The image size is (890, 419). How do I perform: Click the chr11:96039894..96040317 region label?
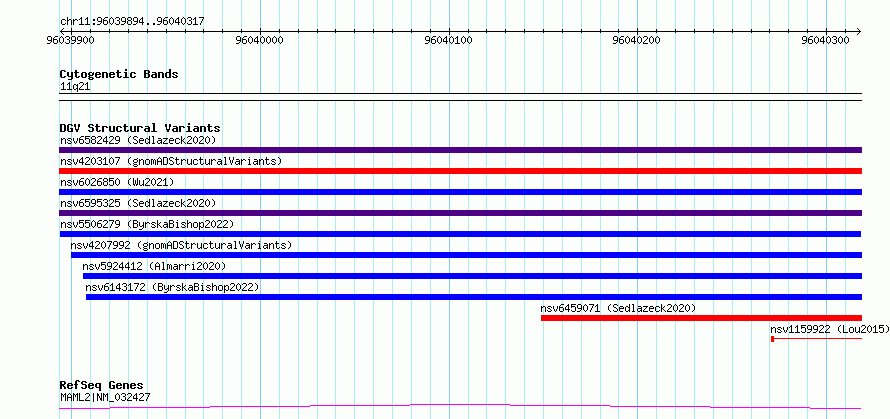click(x=132, y=22)
